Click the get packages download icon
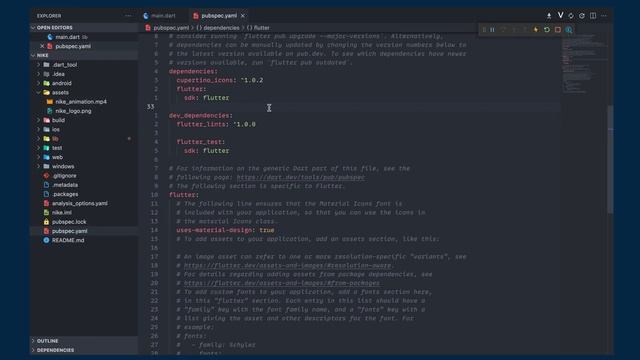 [549, 16]
